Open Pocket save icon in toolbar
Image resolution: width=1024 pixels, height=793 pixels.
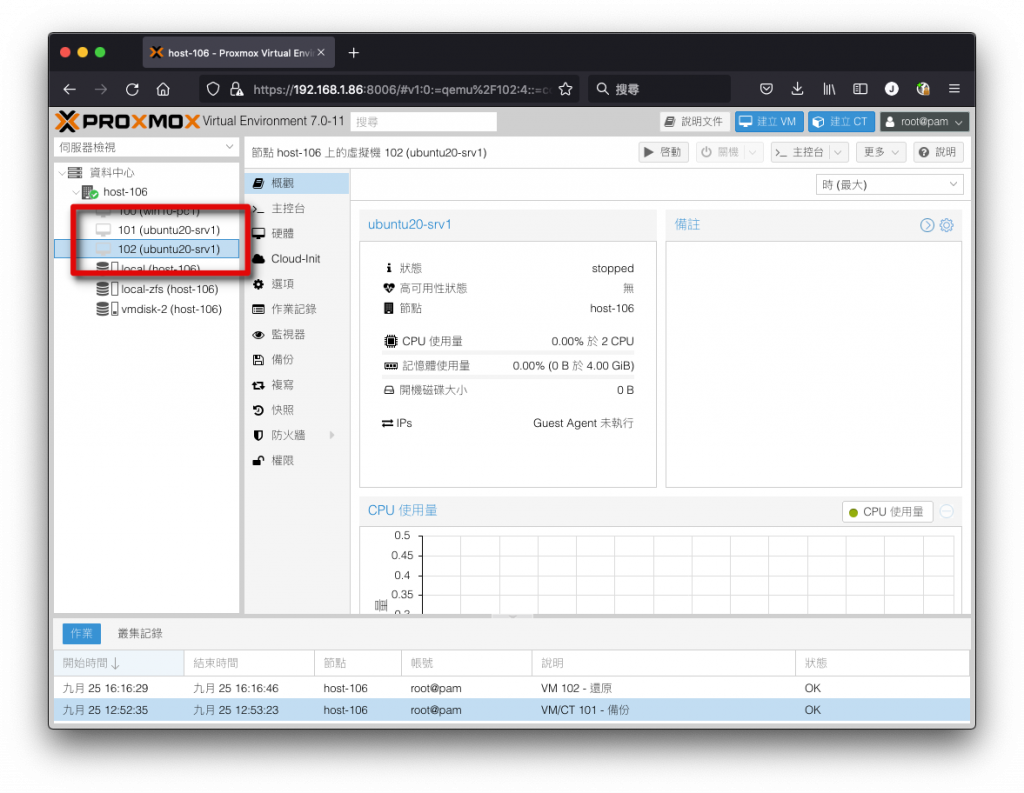tap(767, 89)
